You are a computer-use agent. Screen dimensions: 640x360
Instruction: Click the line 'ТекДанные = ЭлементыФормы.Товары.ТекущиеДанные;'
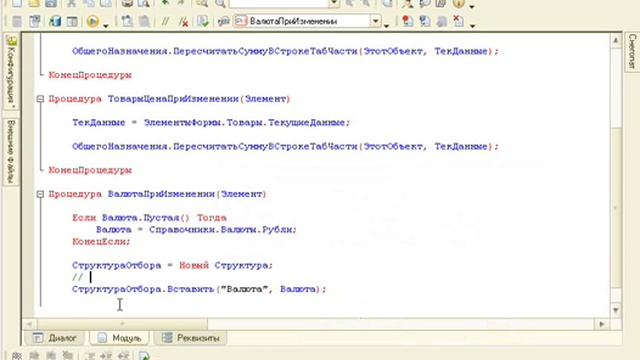tap(211, 122)
